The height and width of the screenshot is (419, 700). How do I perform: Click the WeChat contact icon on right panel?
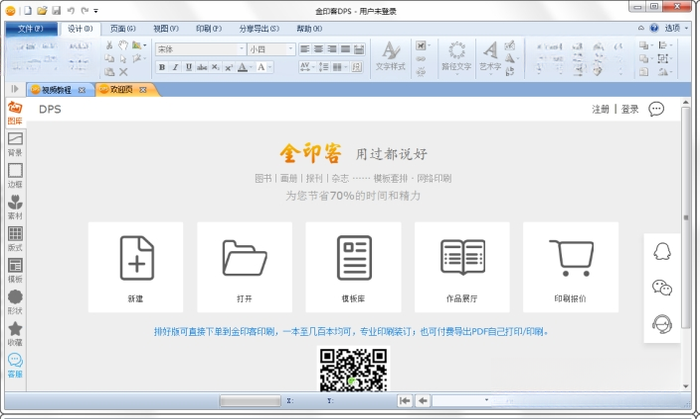662,288
